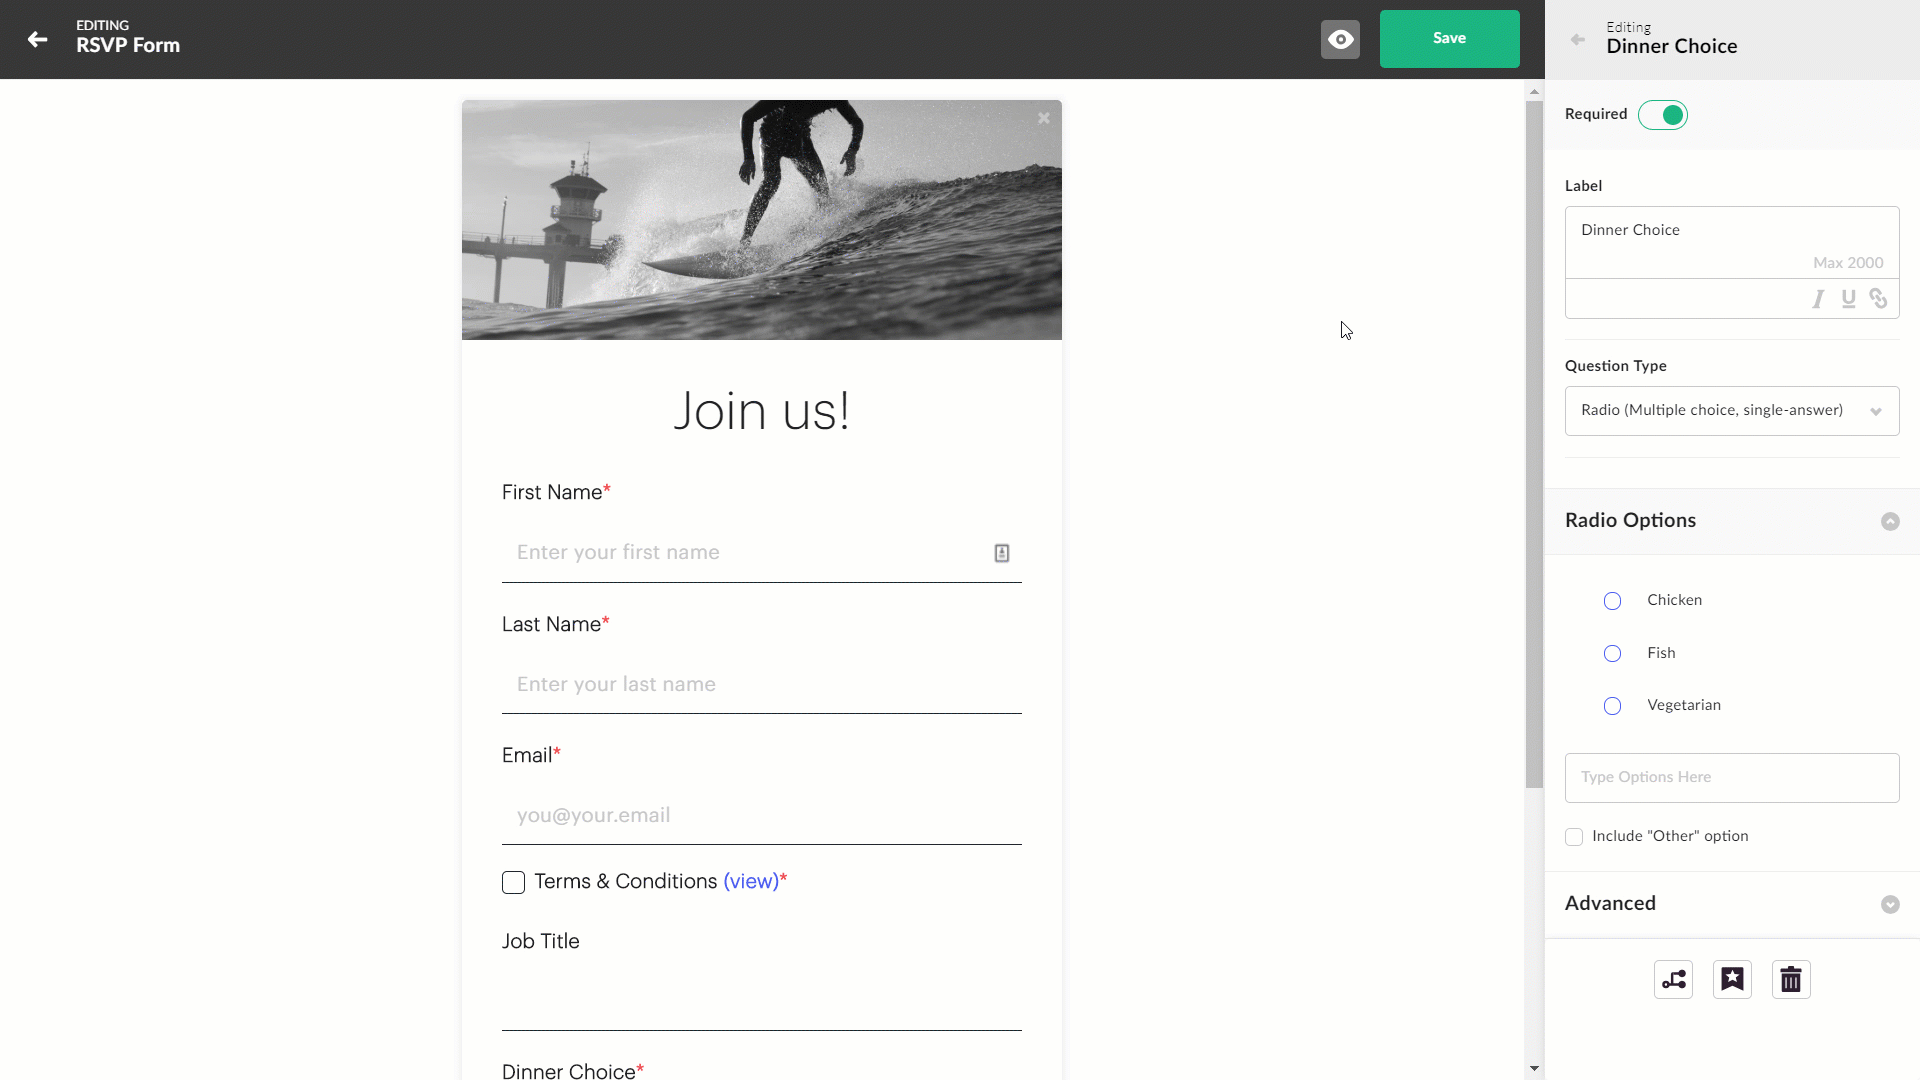1920x1080 pixels.
Task: Click the surfer header image
Action: [x=762, y=220]
